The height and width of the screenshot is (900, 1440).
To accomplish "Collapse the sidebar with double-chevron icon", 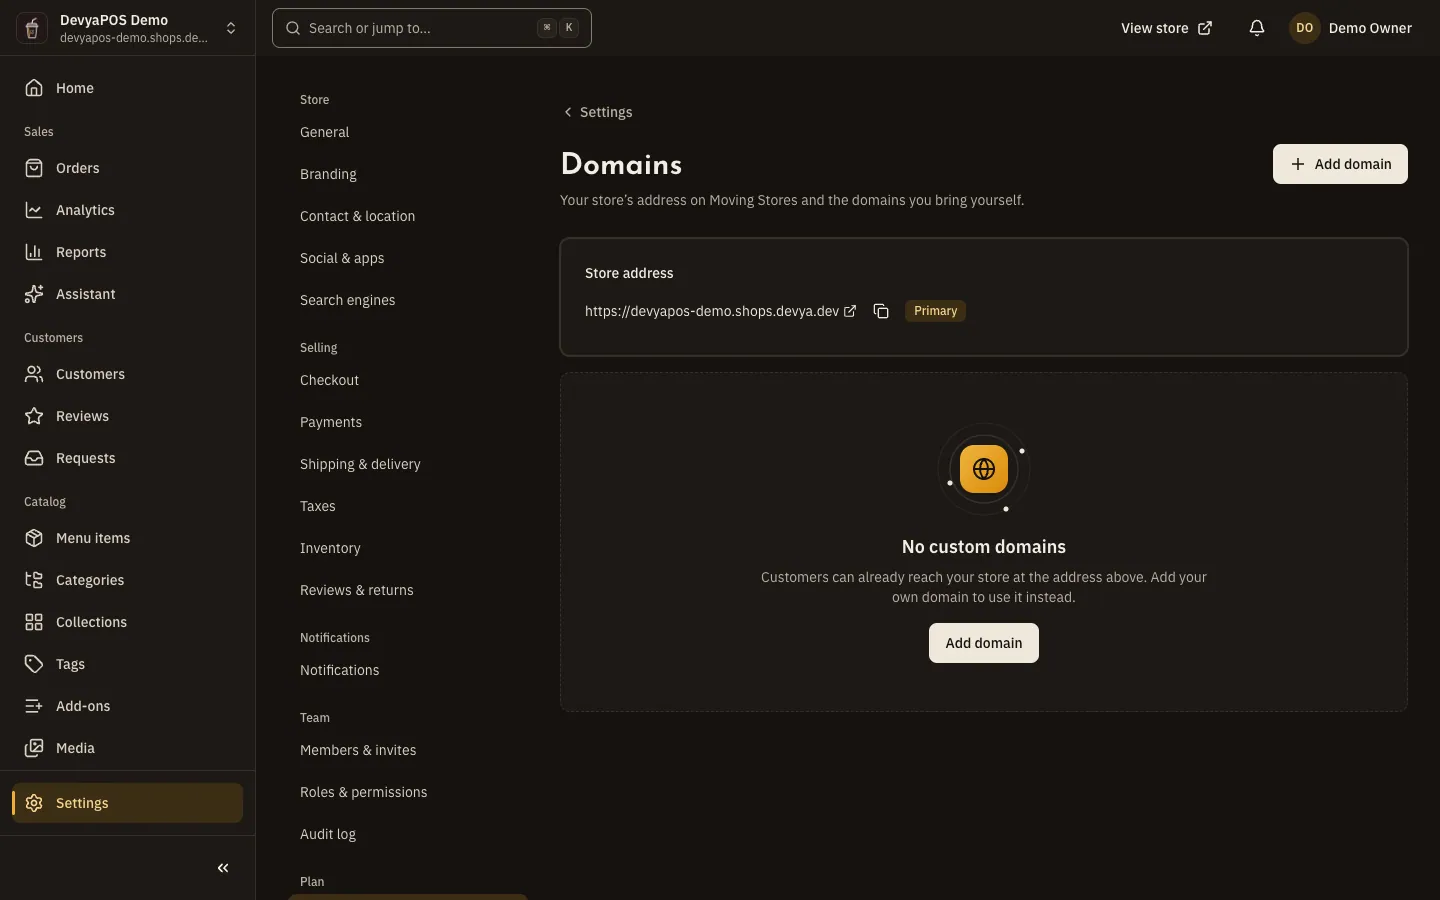I will 223,868.
